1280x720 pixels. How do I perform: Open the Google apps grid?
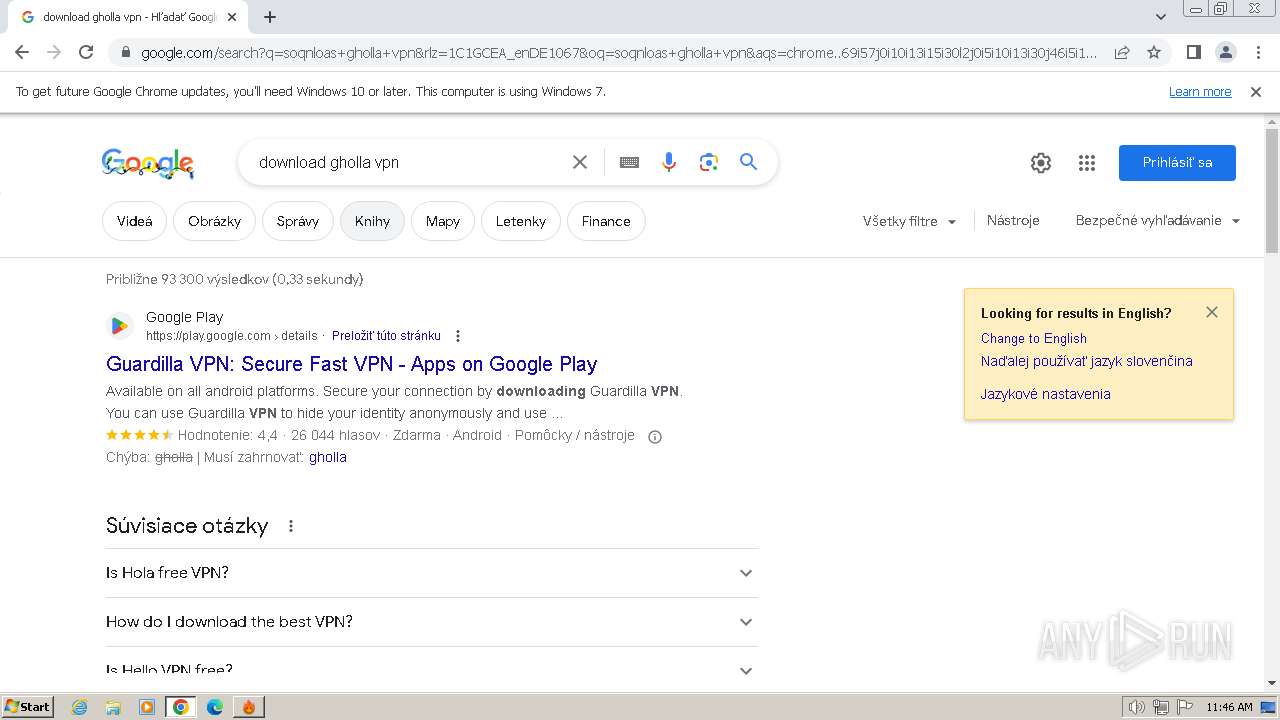tap(1087, 163)
